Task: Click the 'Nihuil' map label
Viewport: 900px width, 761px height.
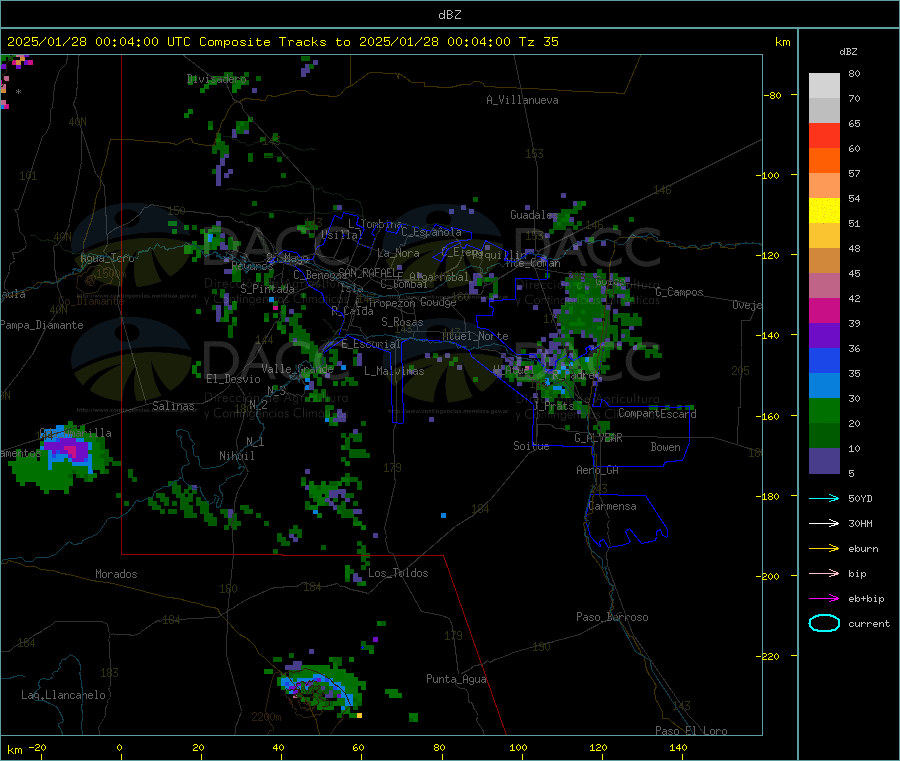Action: tap(236, 456)
